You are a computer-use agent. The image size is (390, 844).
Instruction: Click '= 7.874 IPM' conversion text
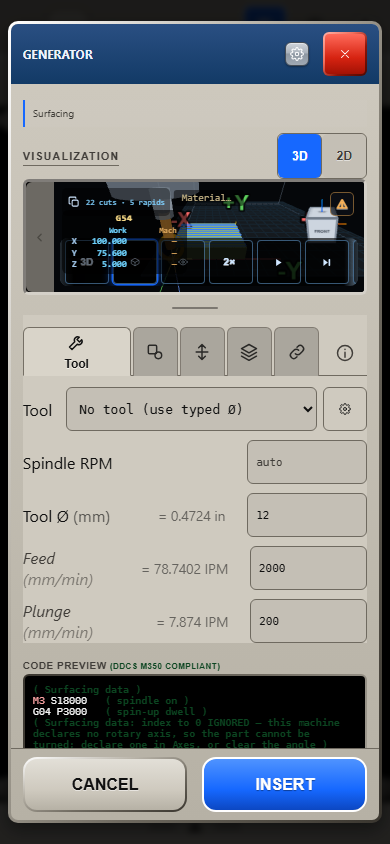[x=192, y=622]
